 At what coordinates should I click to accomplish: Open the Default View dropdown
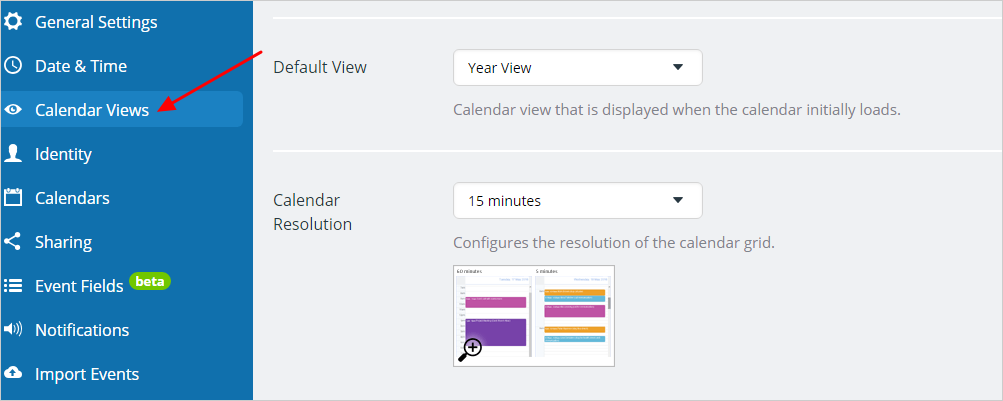578,67
